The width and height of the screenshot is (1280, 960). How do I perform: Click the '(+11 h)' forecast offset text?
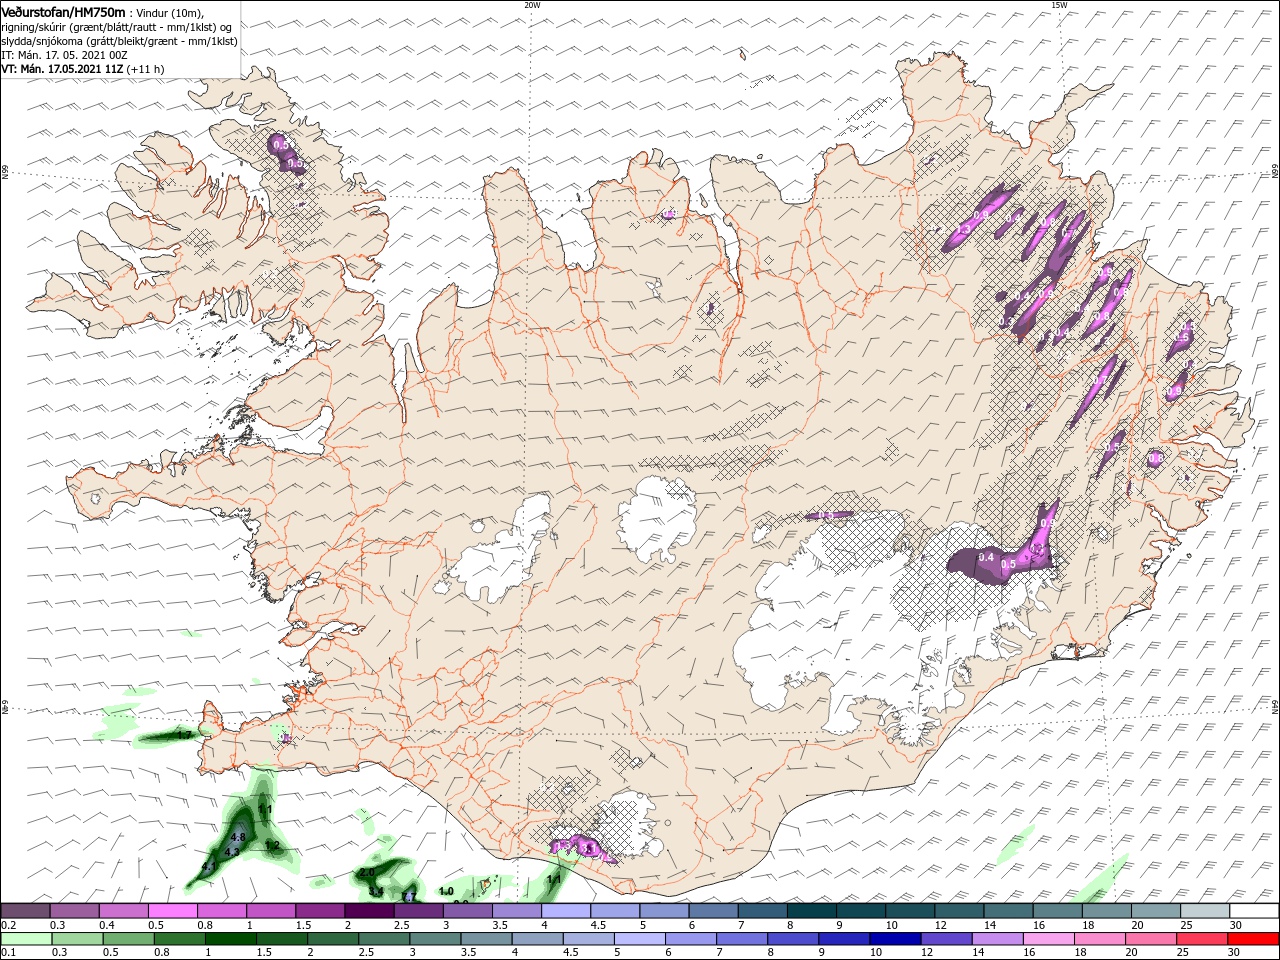[146, 69]
